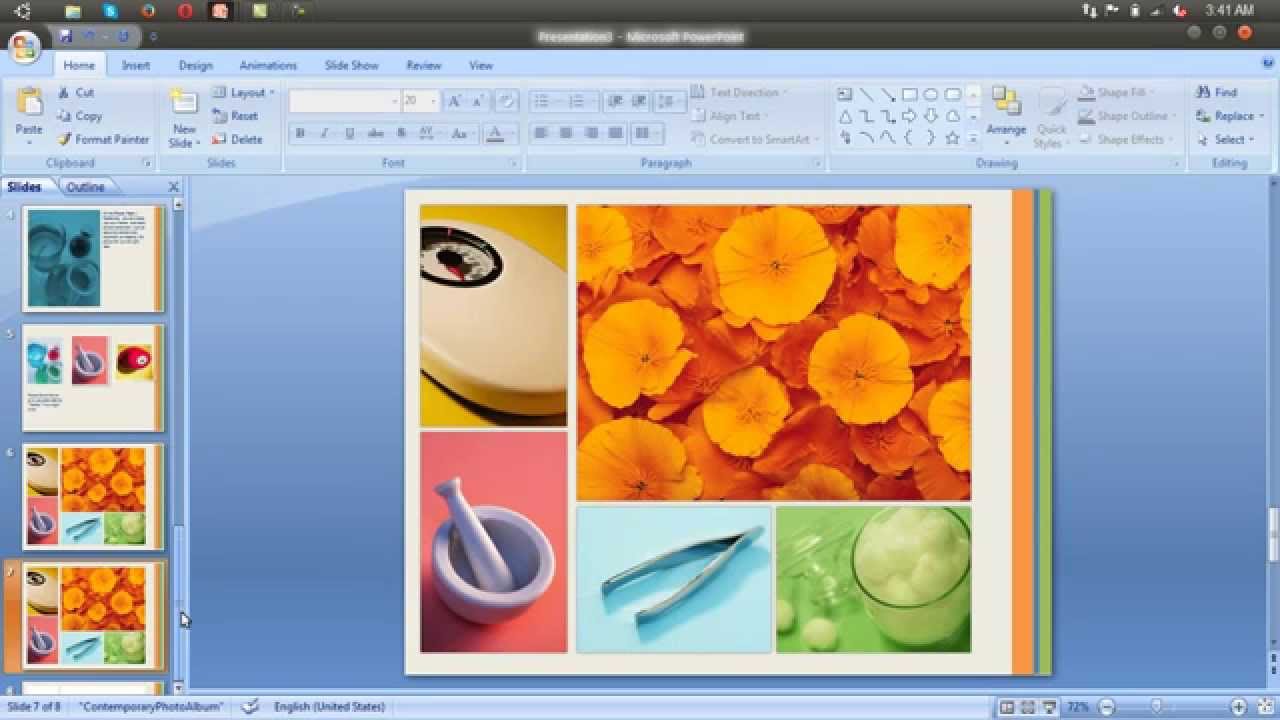Delete the current slide
This screenshot has width=1280, height=720.
(x=237, y=140)
